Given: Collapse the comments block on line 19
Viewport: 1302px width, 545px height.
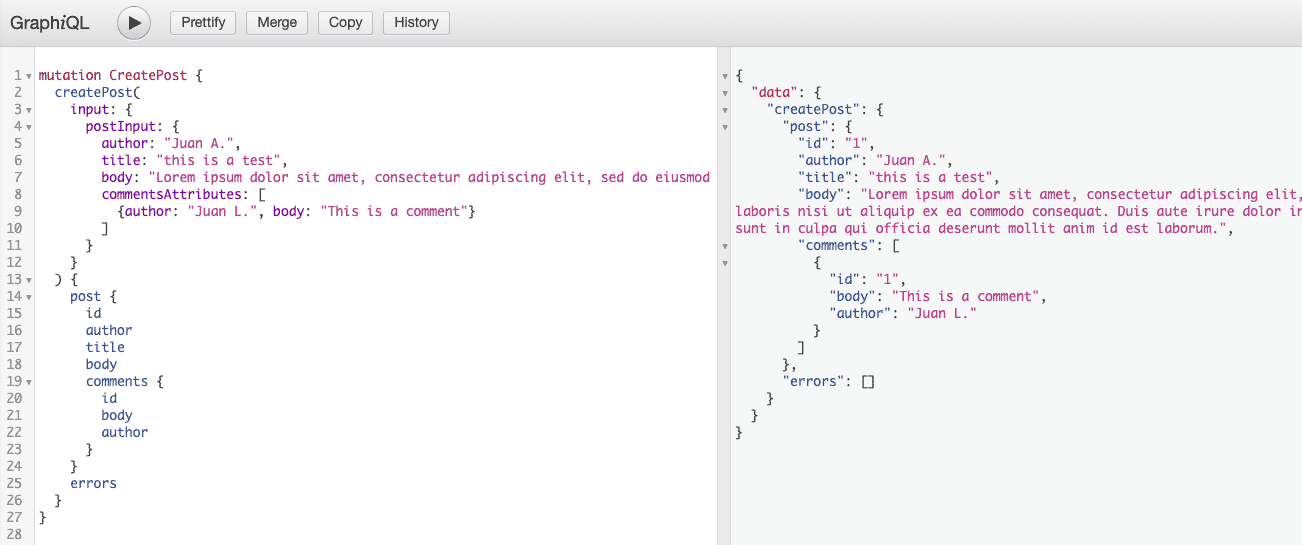Looking at the screenshot, I should (x=29, y=382).
